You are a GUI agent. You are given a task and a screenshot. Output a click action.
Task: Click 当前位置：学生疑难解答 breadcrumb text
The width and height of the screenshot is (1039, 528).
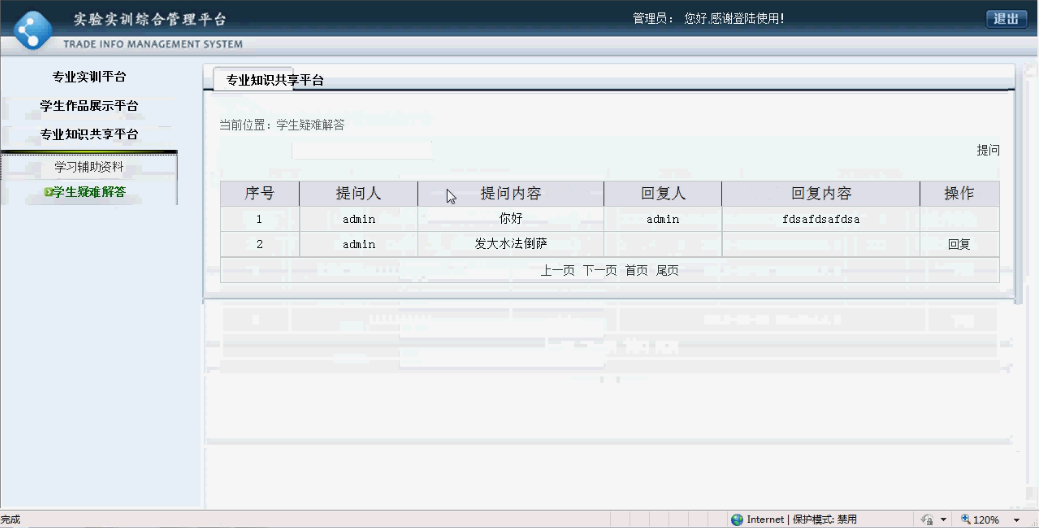coord(282,125)
